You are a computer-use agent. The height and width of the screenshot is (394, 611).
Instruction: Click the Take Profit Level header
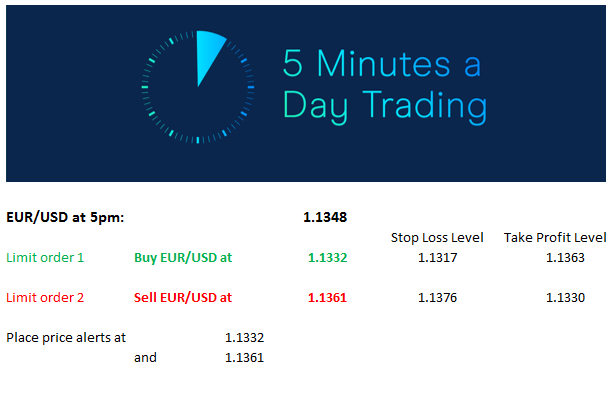coord(555,237)
